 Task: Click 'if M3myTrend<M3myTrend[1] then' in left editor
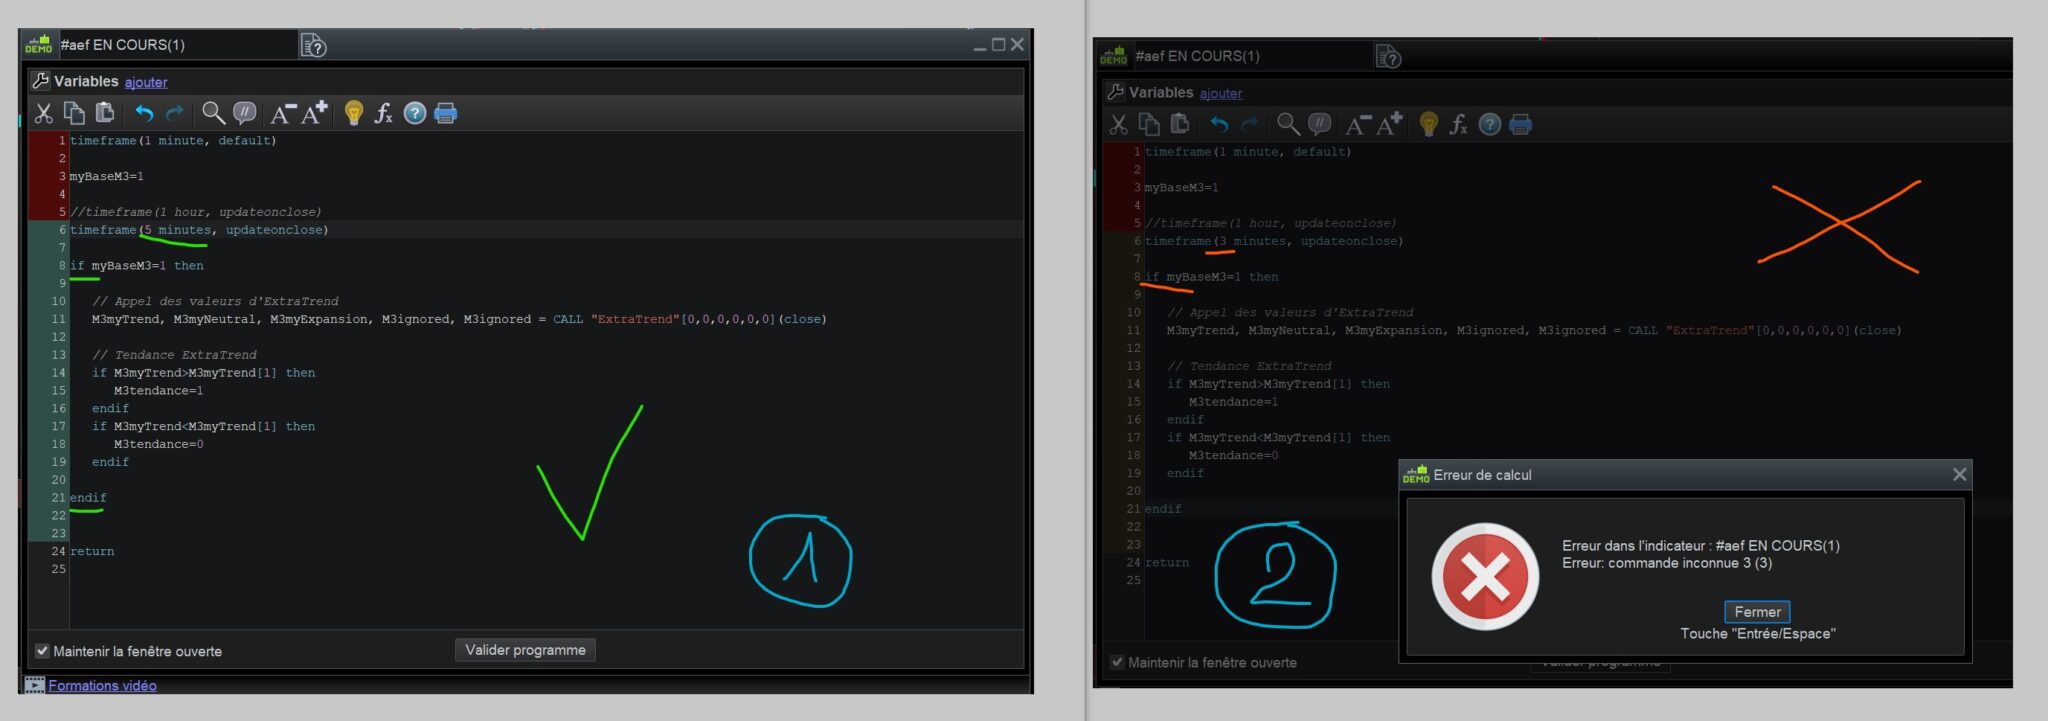click(x=203, y=426)
